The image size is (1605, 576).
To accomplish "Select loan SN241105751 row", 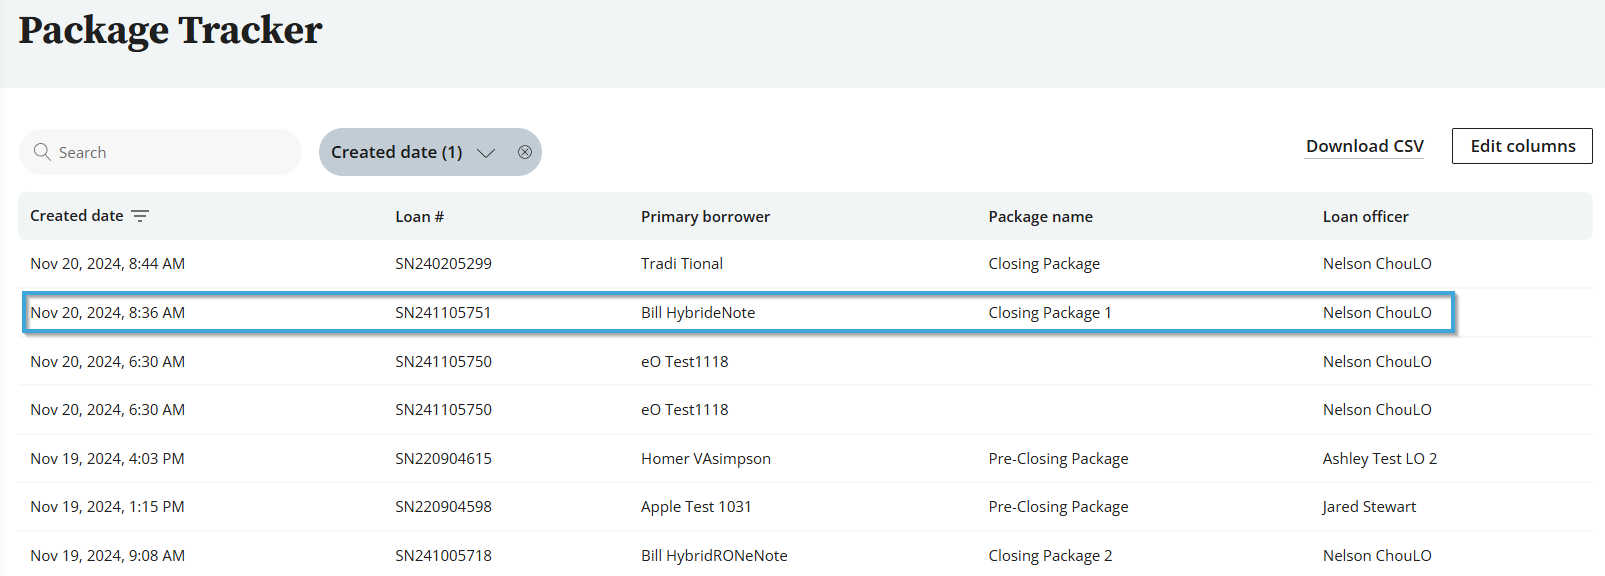I will coord(739,313).
